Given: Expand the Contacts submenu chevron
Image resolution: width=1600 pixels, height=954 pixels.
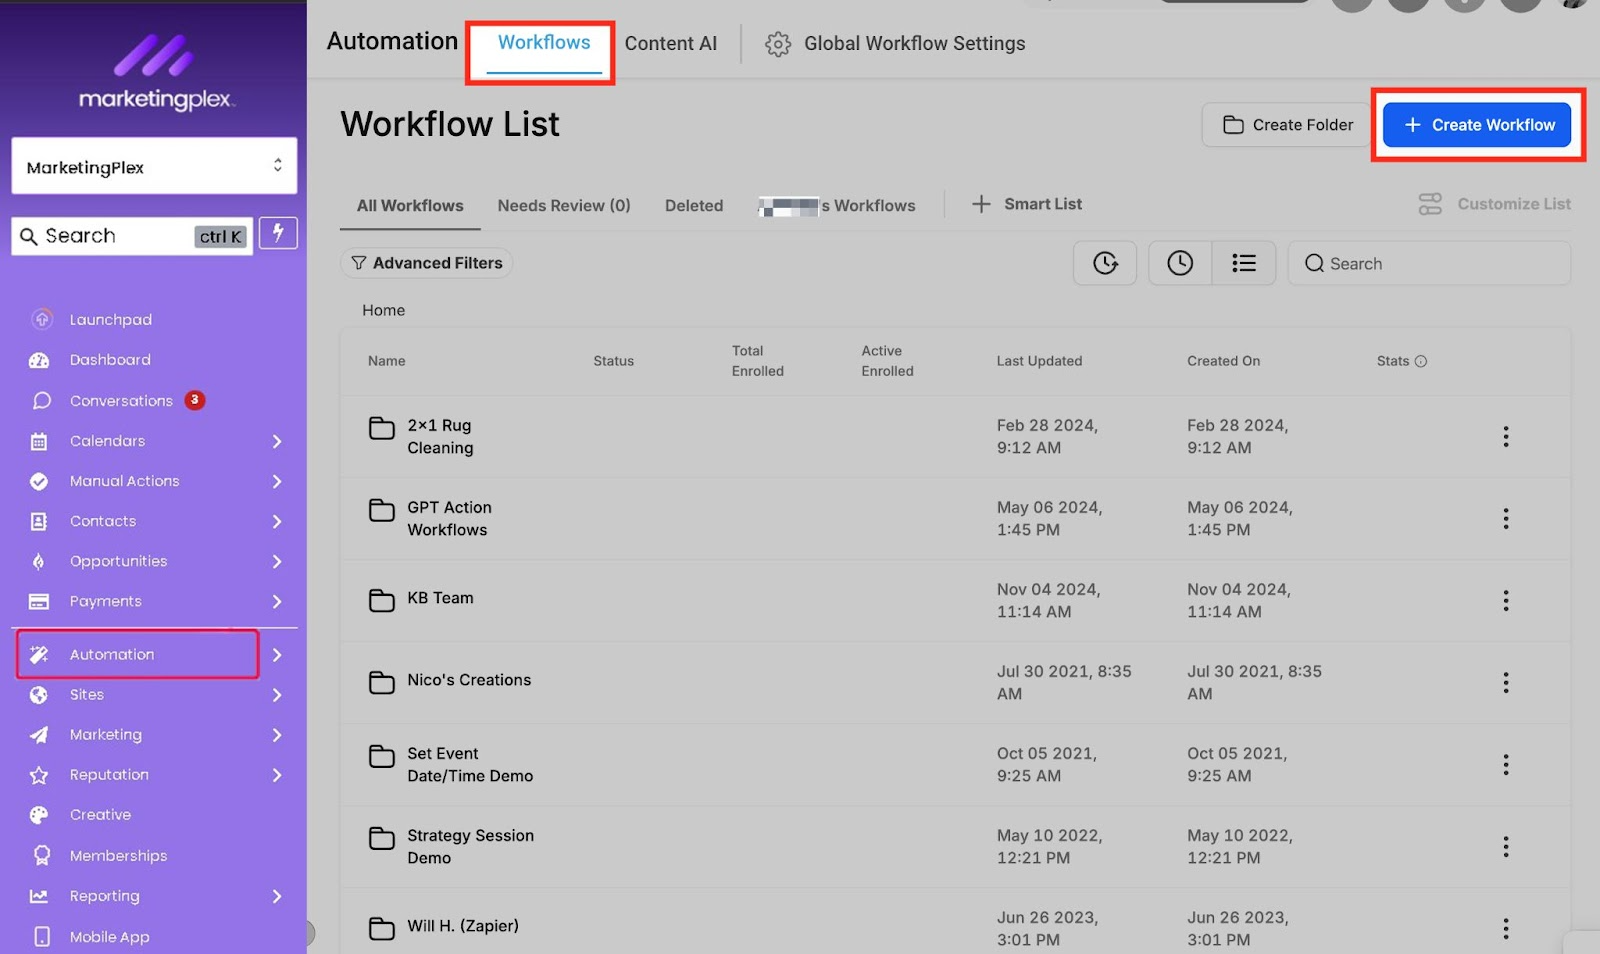Looking at the screenshot, I should (277, 521).
